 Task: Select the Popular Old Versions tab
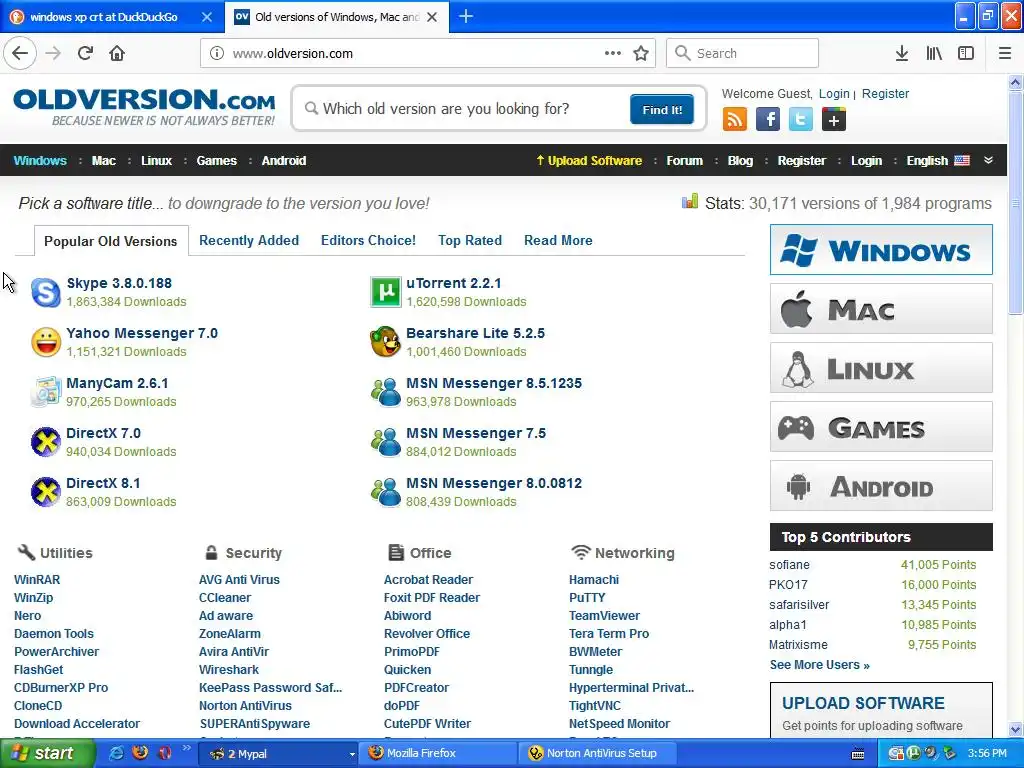pyautogui.click(x=111, y=241)
